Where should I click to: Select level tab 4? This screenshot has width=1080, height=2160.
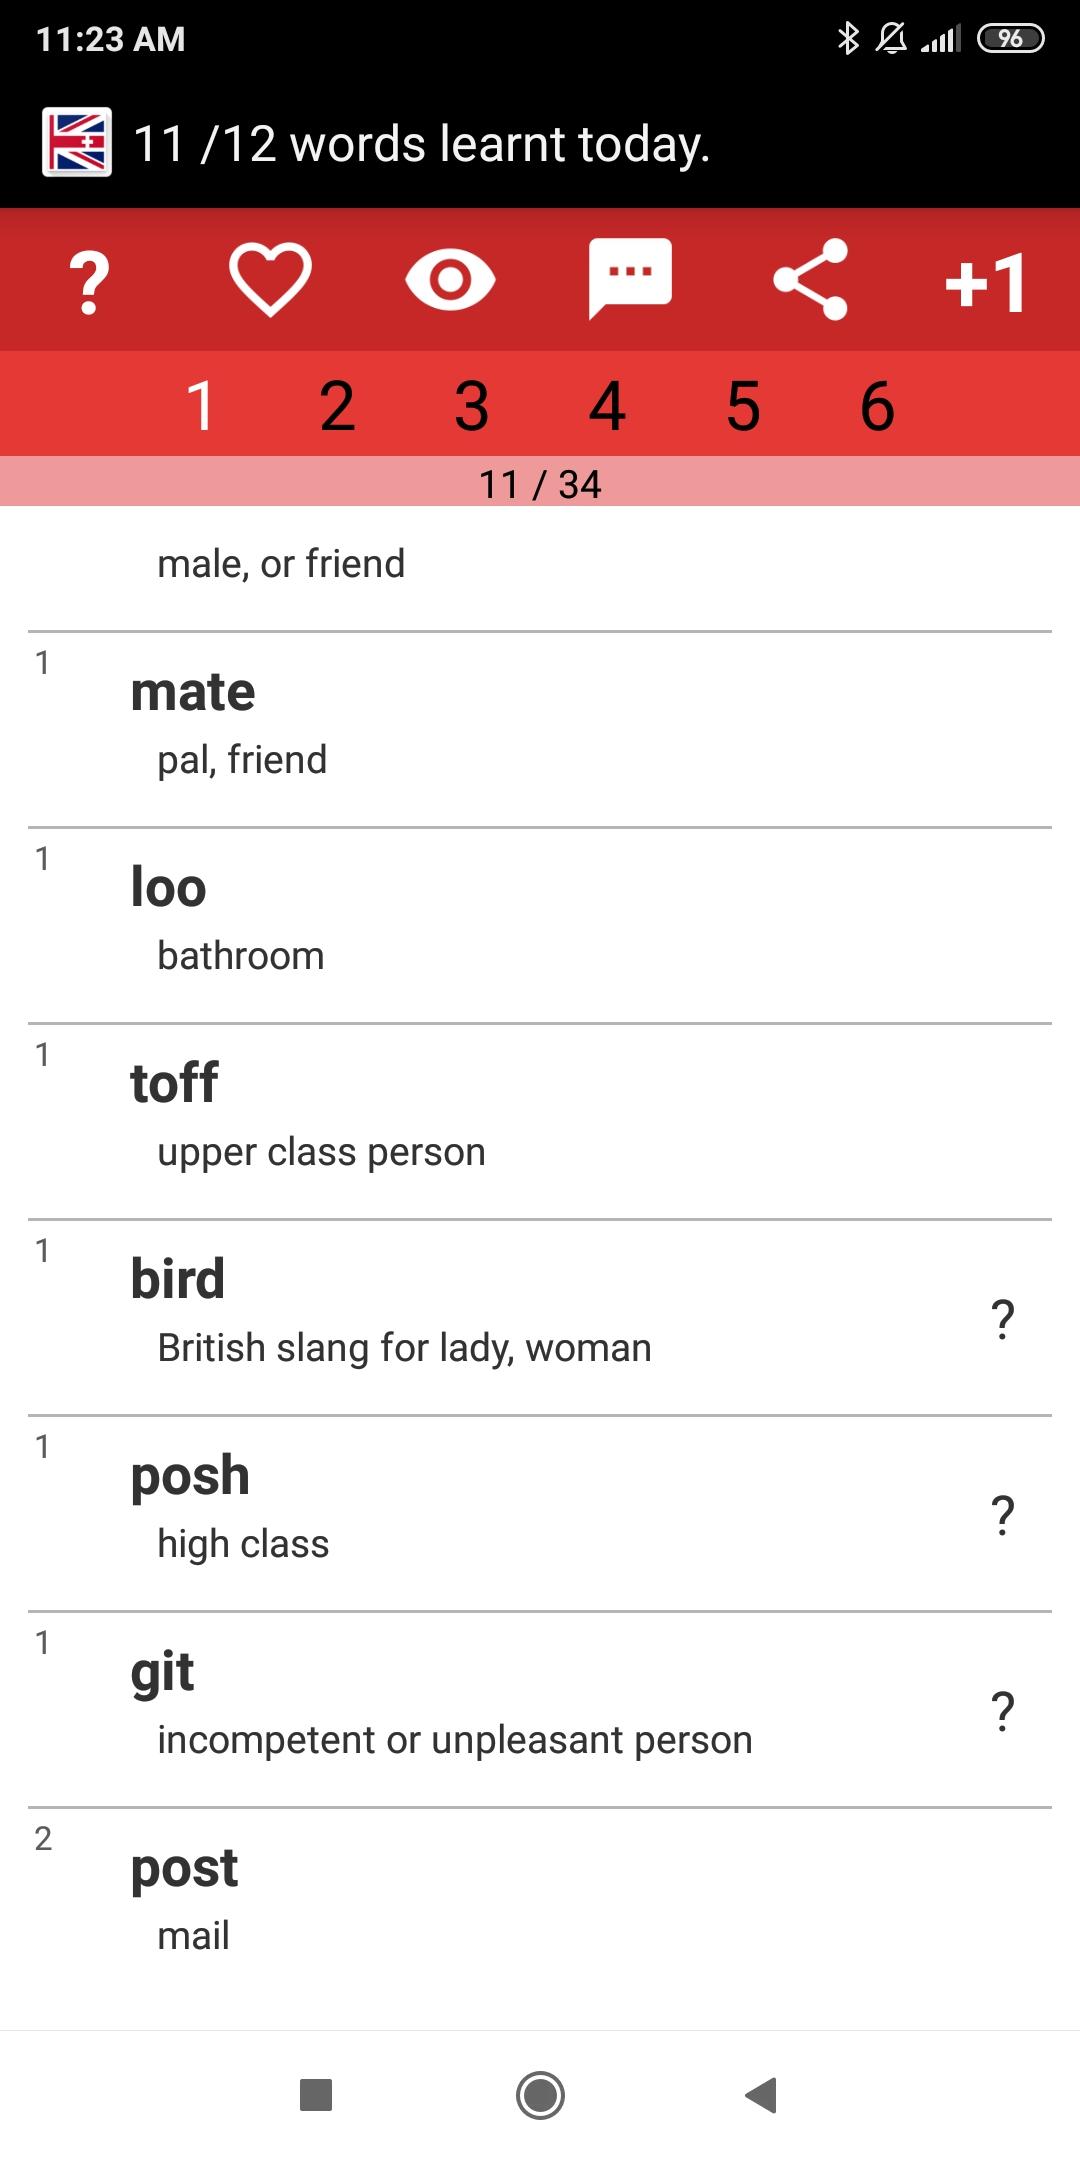point(607,406)
